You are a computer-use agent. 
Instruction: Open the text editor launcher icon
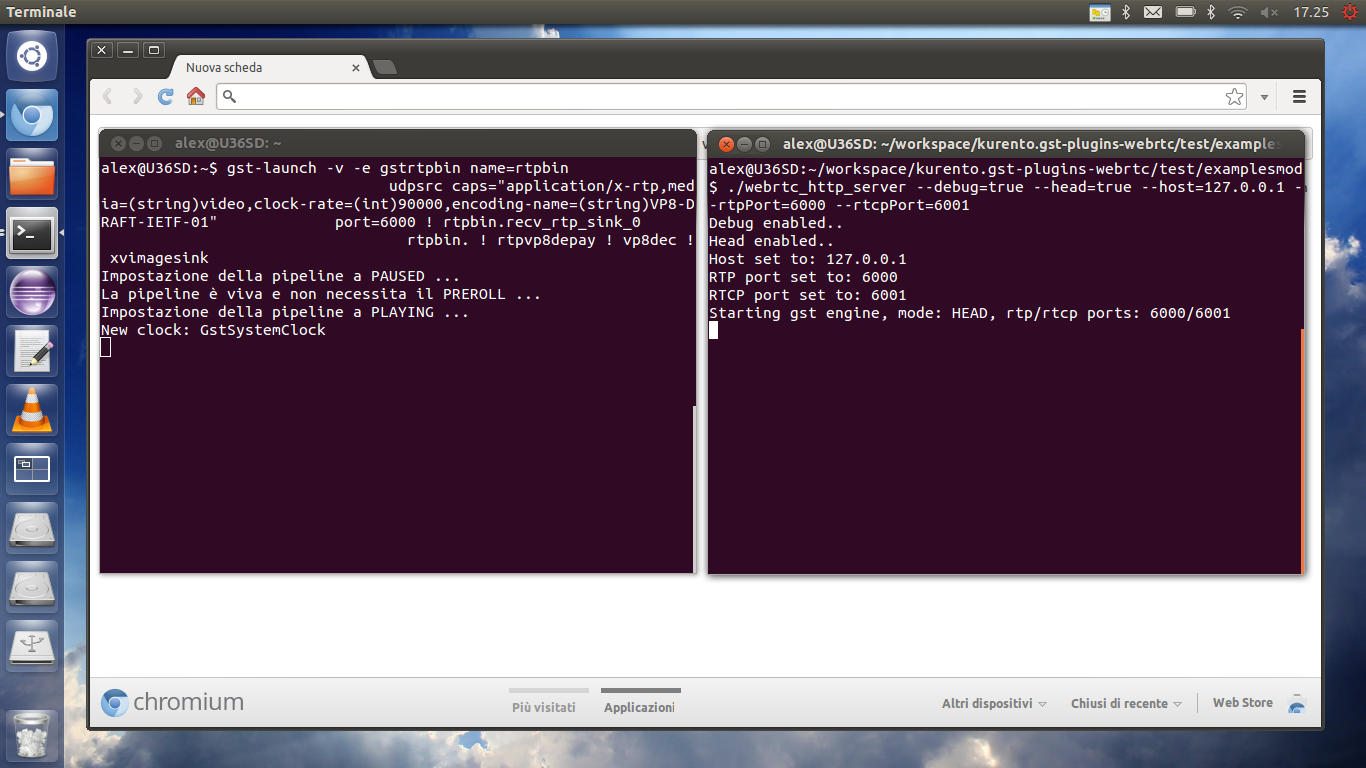tap(32, 351)
